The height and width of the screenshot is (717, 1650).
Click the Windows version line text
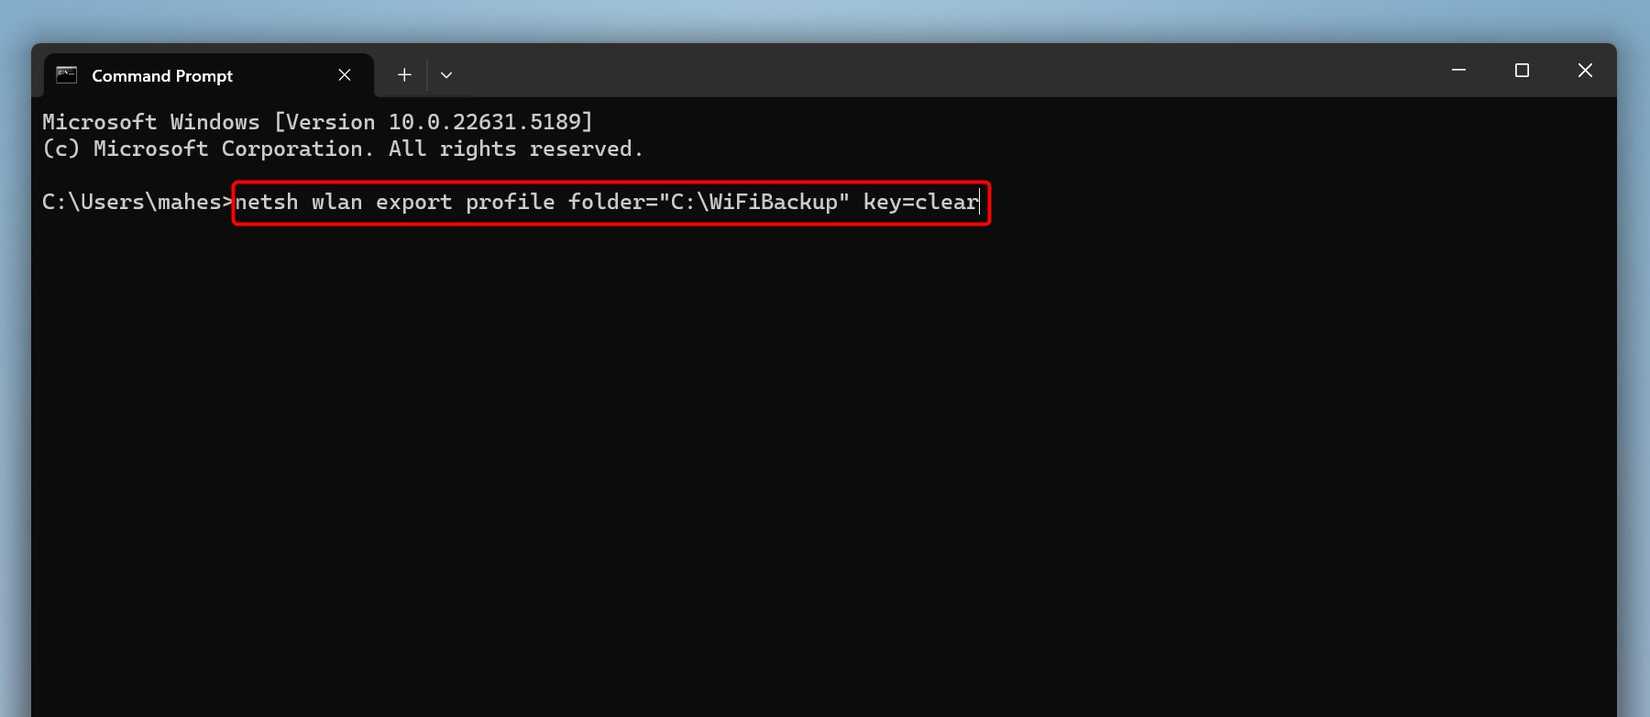tap(316, 121)
